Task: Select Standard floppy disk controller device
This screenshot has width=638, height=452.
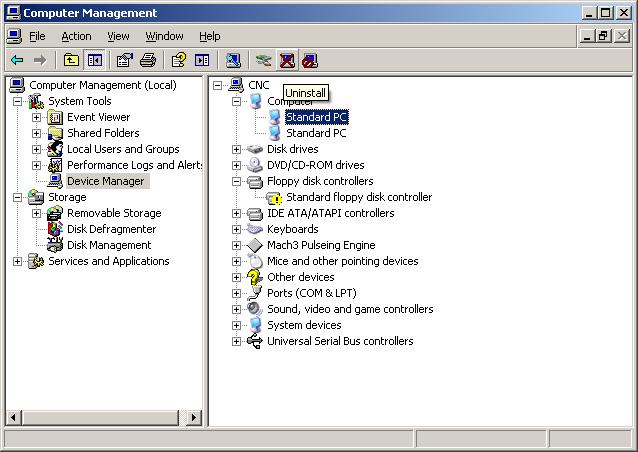Action: coord(358,197)
